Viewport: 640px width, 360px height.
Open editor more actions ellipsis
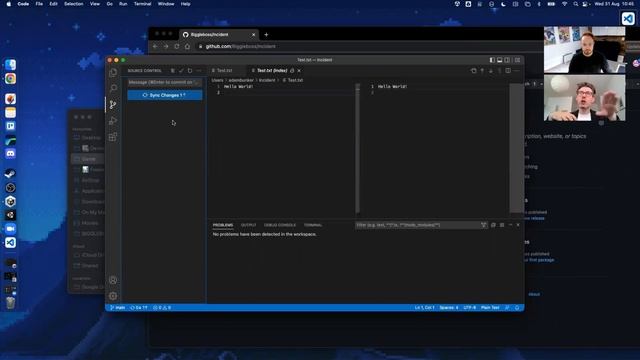517,71
